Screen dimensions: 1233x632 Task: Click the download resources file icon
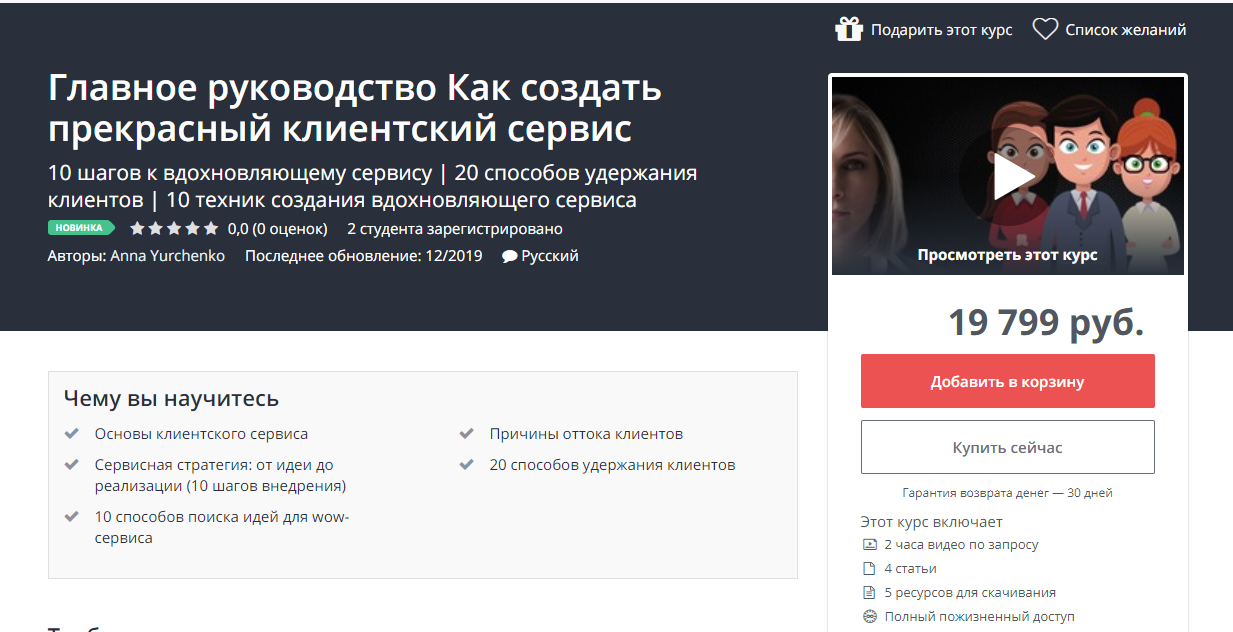pyautogui.click(x=869, y=592)
